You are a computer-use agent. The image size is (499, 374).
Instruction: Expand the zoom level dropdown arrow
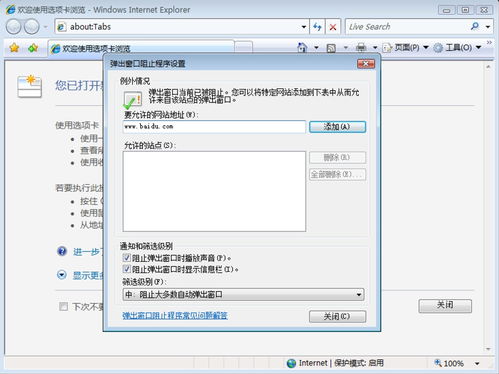477,363
